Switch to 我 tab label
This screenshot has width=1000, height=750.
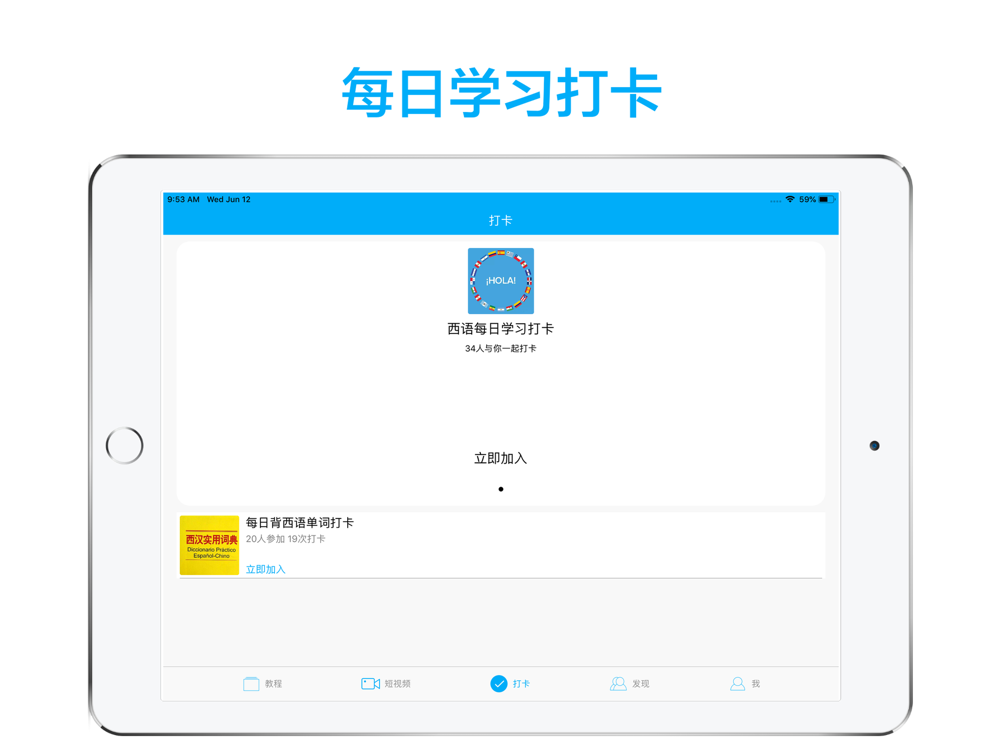pyautogui.click(x=756, y=684)
